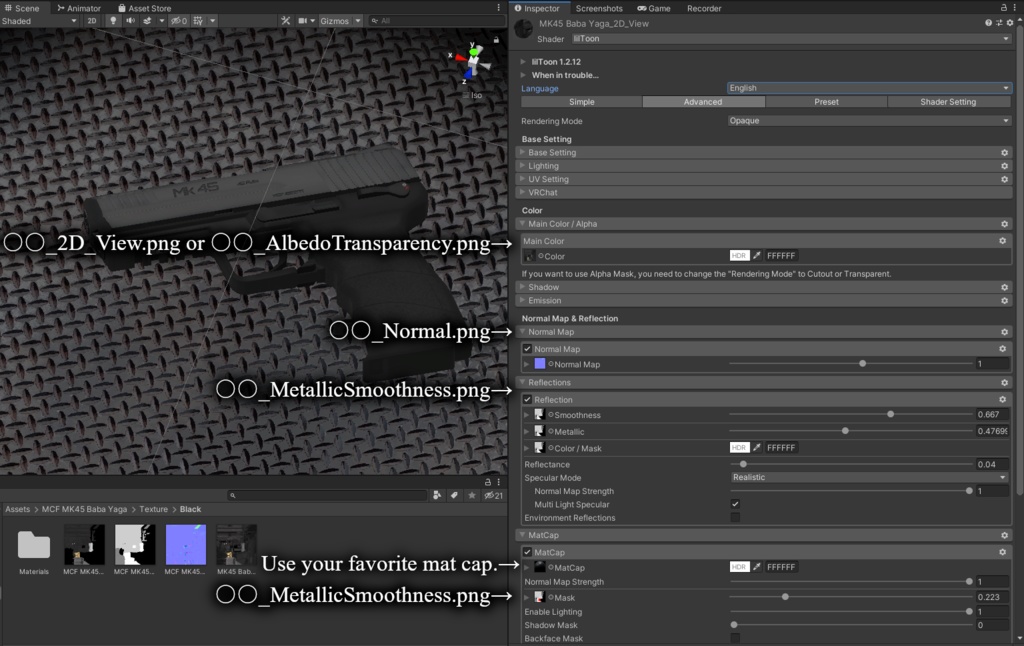Image resolution: width=1024 pixels, height=646 pixels.
Task: Expand the VRChat section
Action: (764, 193)
